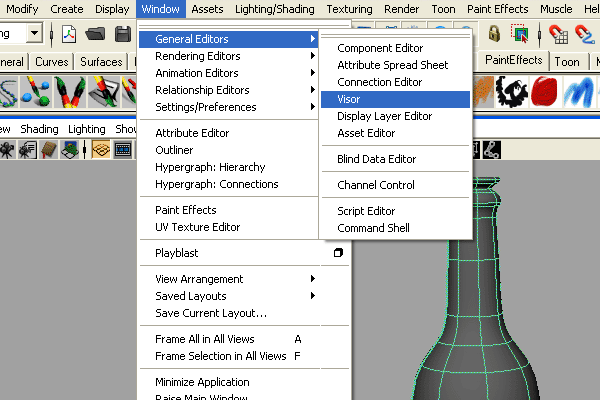Screen dimensions: 600x400
Task: Open the Blind Data Editor
Action: 395,159
